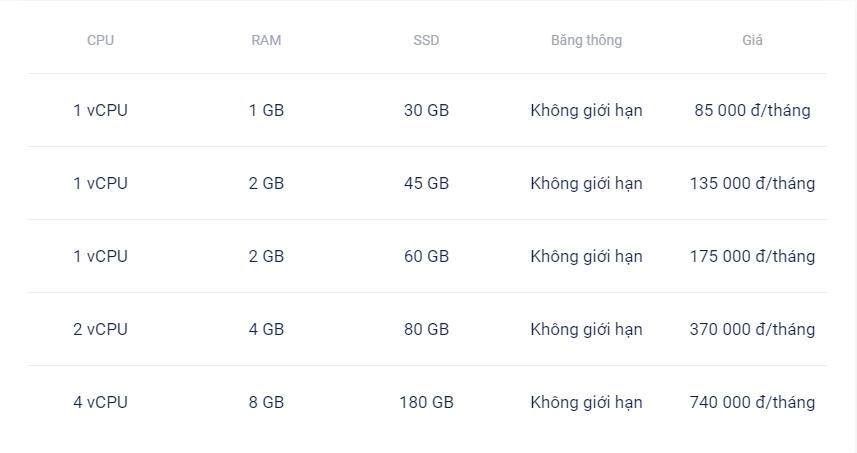Click the CPU column header
This screenshot has height=453, width=857.
(x=100, y=40)
